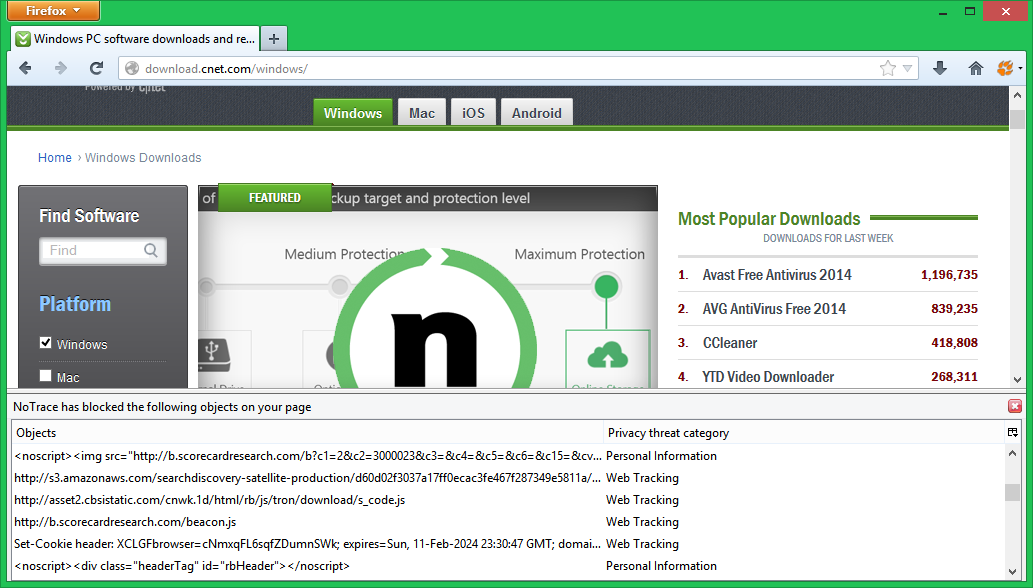Sort by the Objects column header
Viewport: 1033px width, 588px height.
pos(307,433)
